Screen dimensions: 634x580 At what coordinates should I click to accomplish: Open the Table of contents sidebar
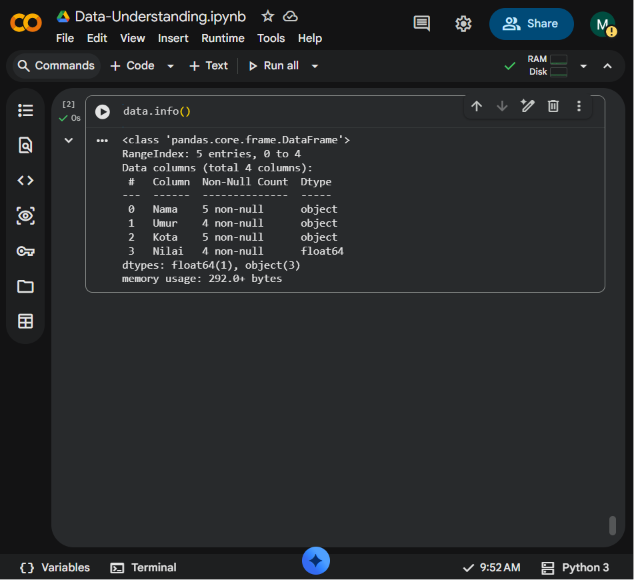click(25, 110)
